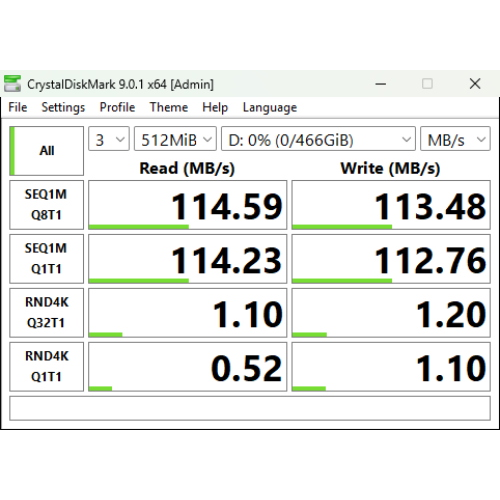Image resolution: width=500 pixels, height=500 pixels.
Task: Run the RND4K Q32T1 benchmark
Action: pos(46,313)
